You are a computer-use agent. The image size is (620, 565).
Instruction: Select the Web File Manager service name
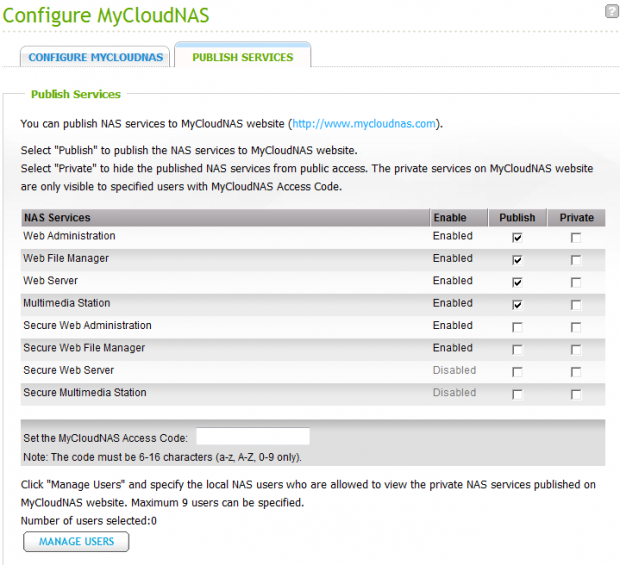(x=66, y=258)
